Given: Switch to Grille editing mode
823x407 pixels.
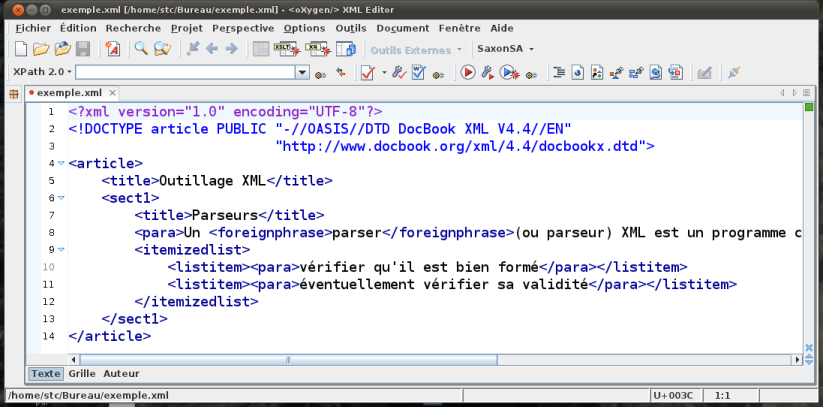Looking at the screenshot, I should [82, 373].
